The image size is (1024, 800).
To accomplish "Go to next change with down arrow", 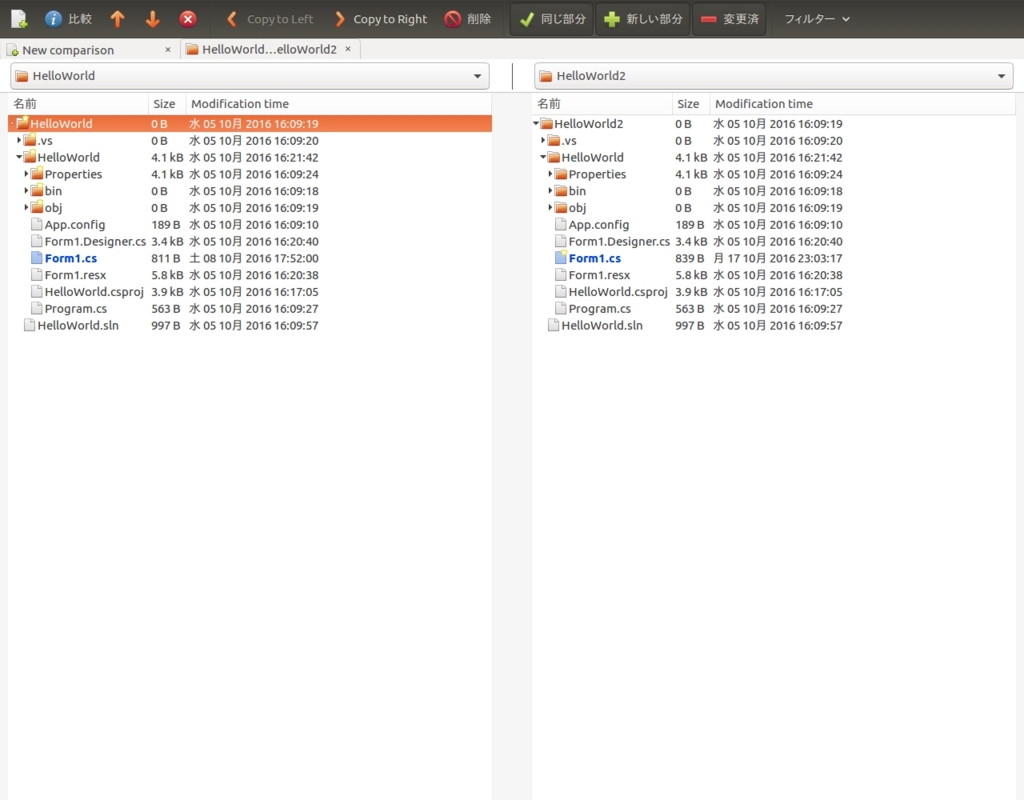I will 151,18.
